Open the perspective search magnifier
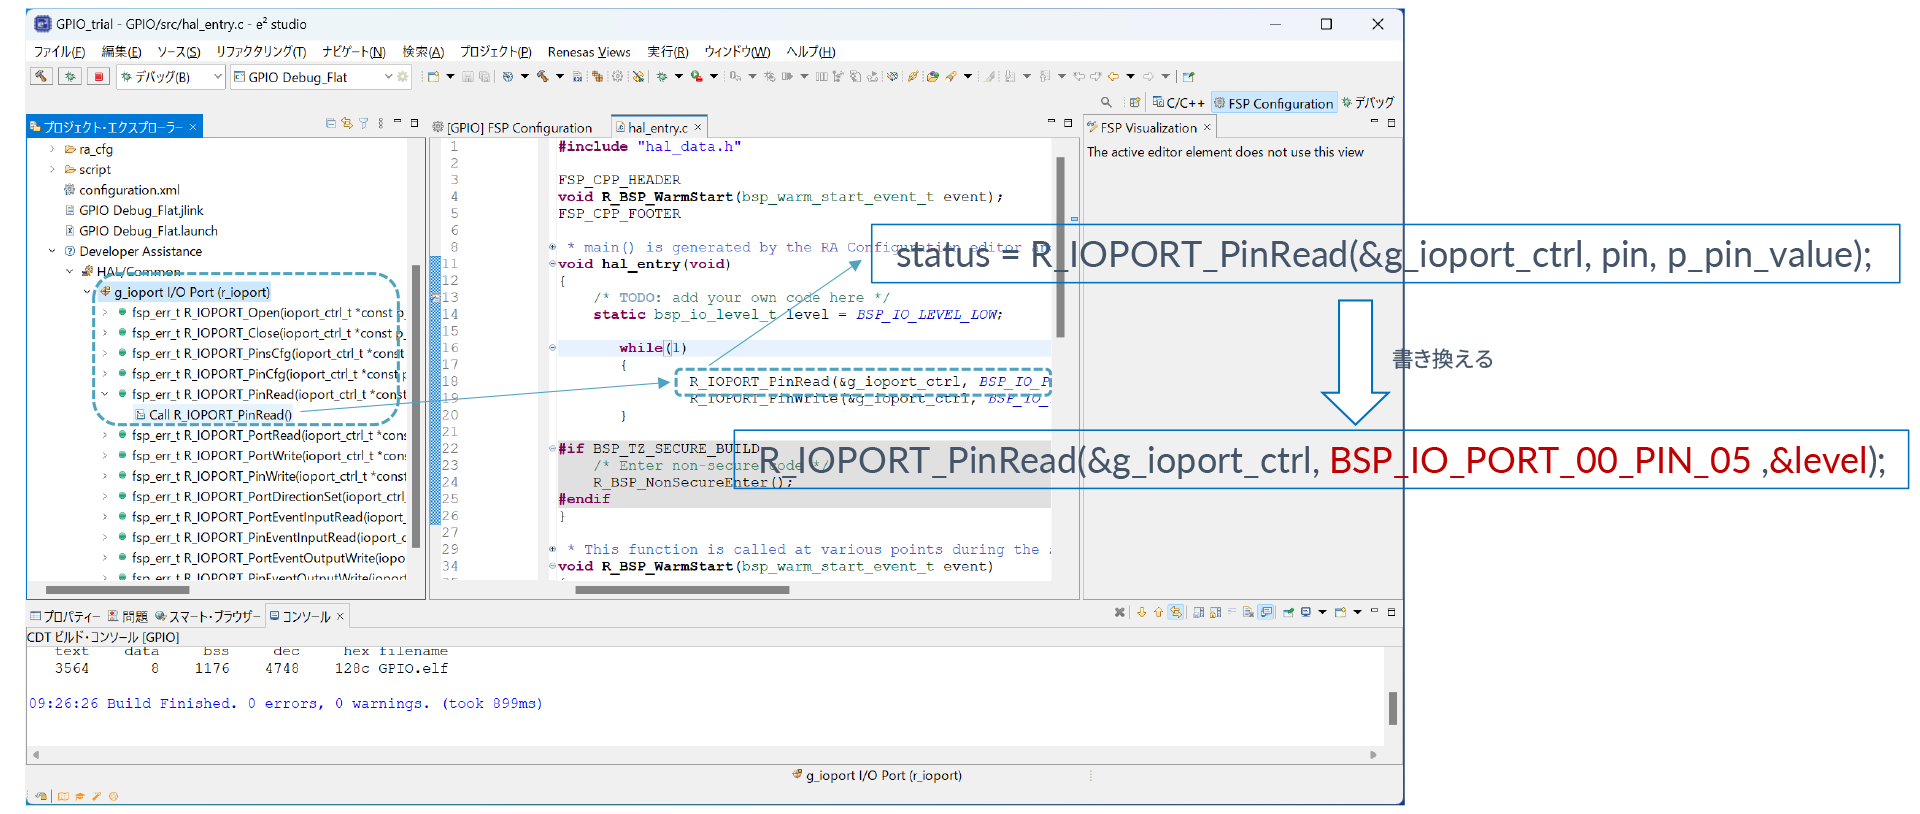The height and width of the screenshot is (814, 1920). point(1106,102)
